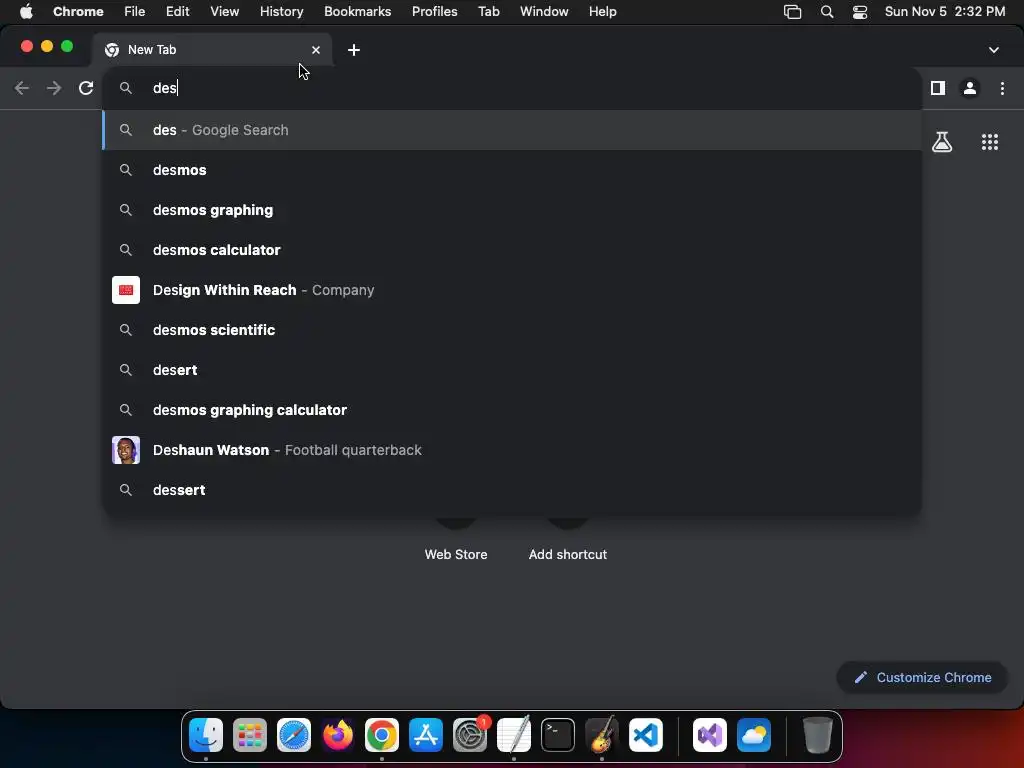Open the Search Labs flask icon
The height and width of the screenshot is (768, 1024).
[942, 142]
